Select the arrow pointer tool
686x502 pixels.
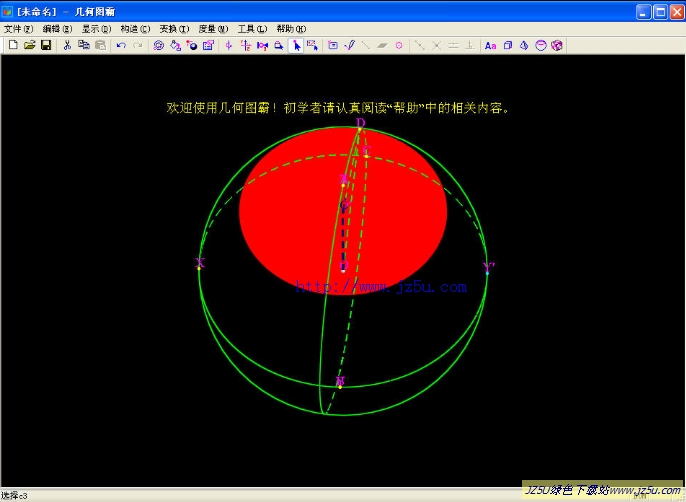click(x=296, y=45)
